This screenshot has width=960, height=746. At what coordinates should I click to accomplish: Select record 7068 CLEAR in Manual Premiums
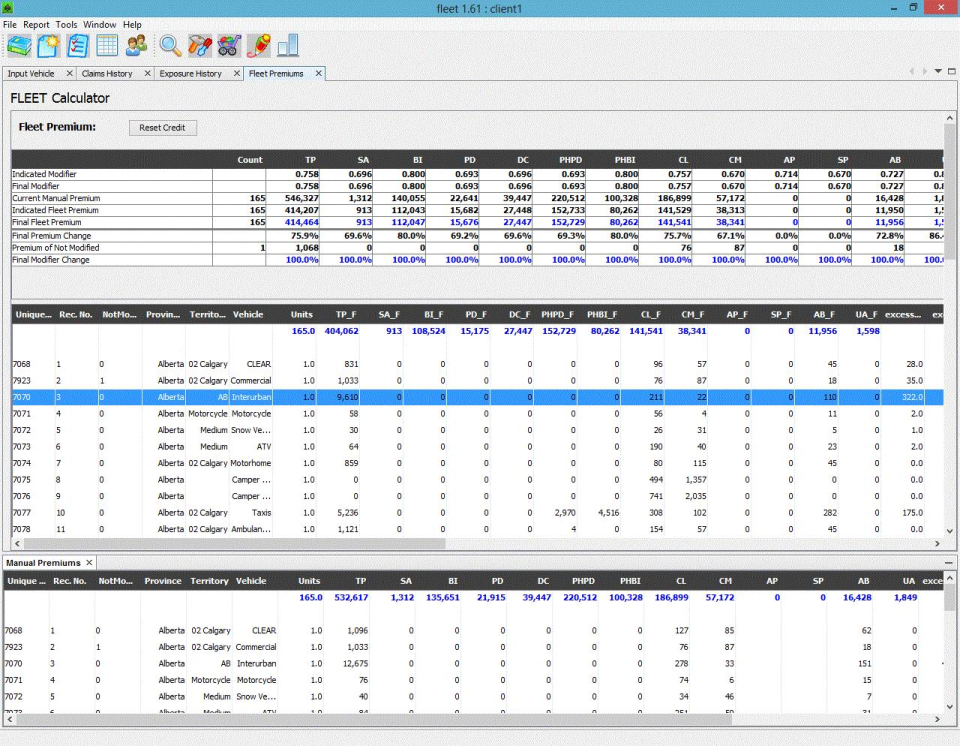pos(474,630)
